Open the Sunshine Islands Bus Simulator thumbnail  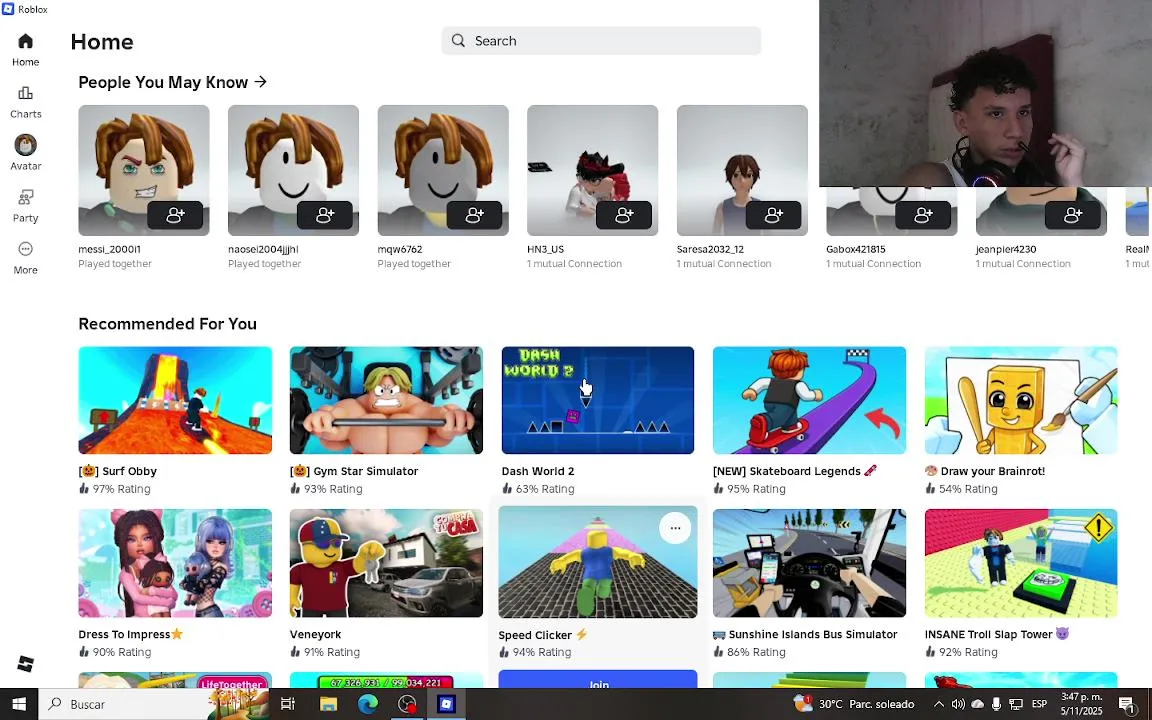coord(810,564)
